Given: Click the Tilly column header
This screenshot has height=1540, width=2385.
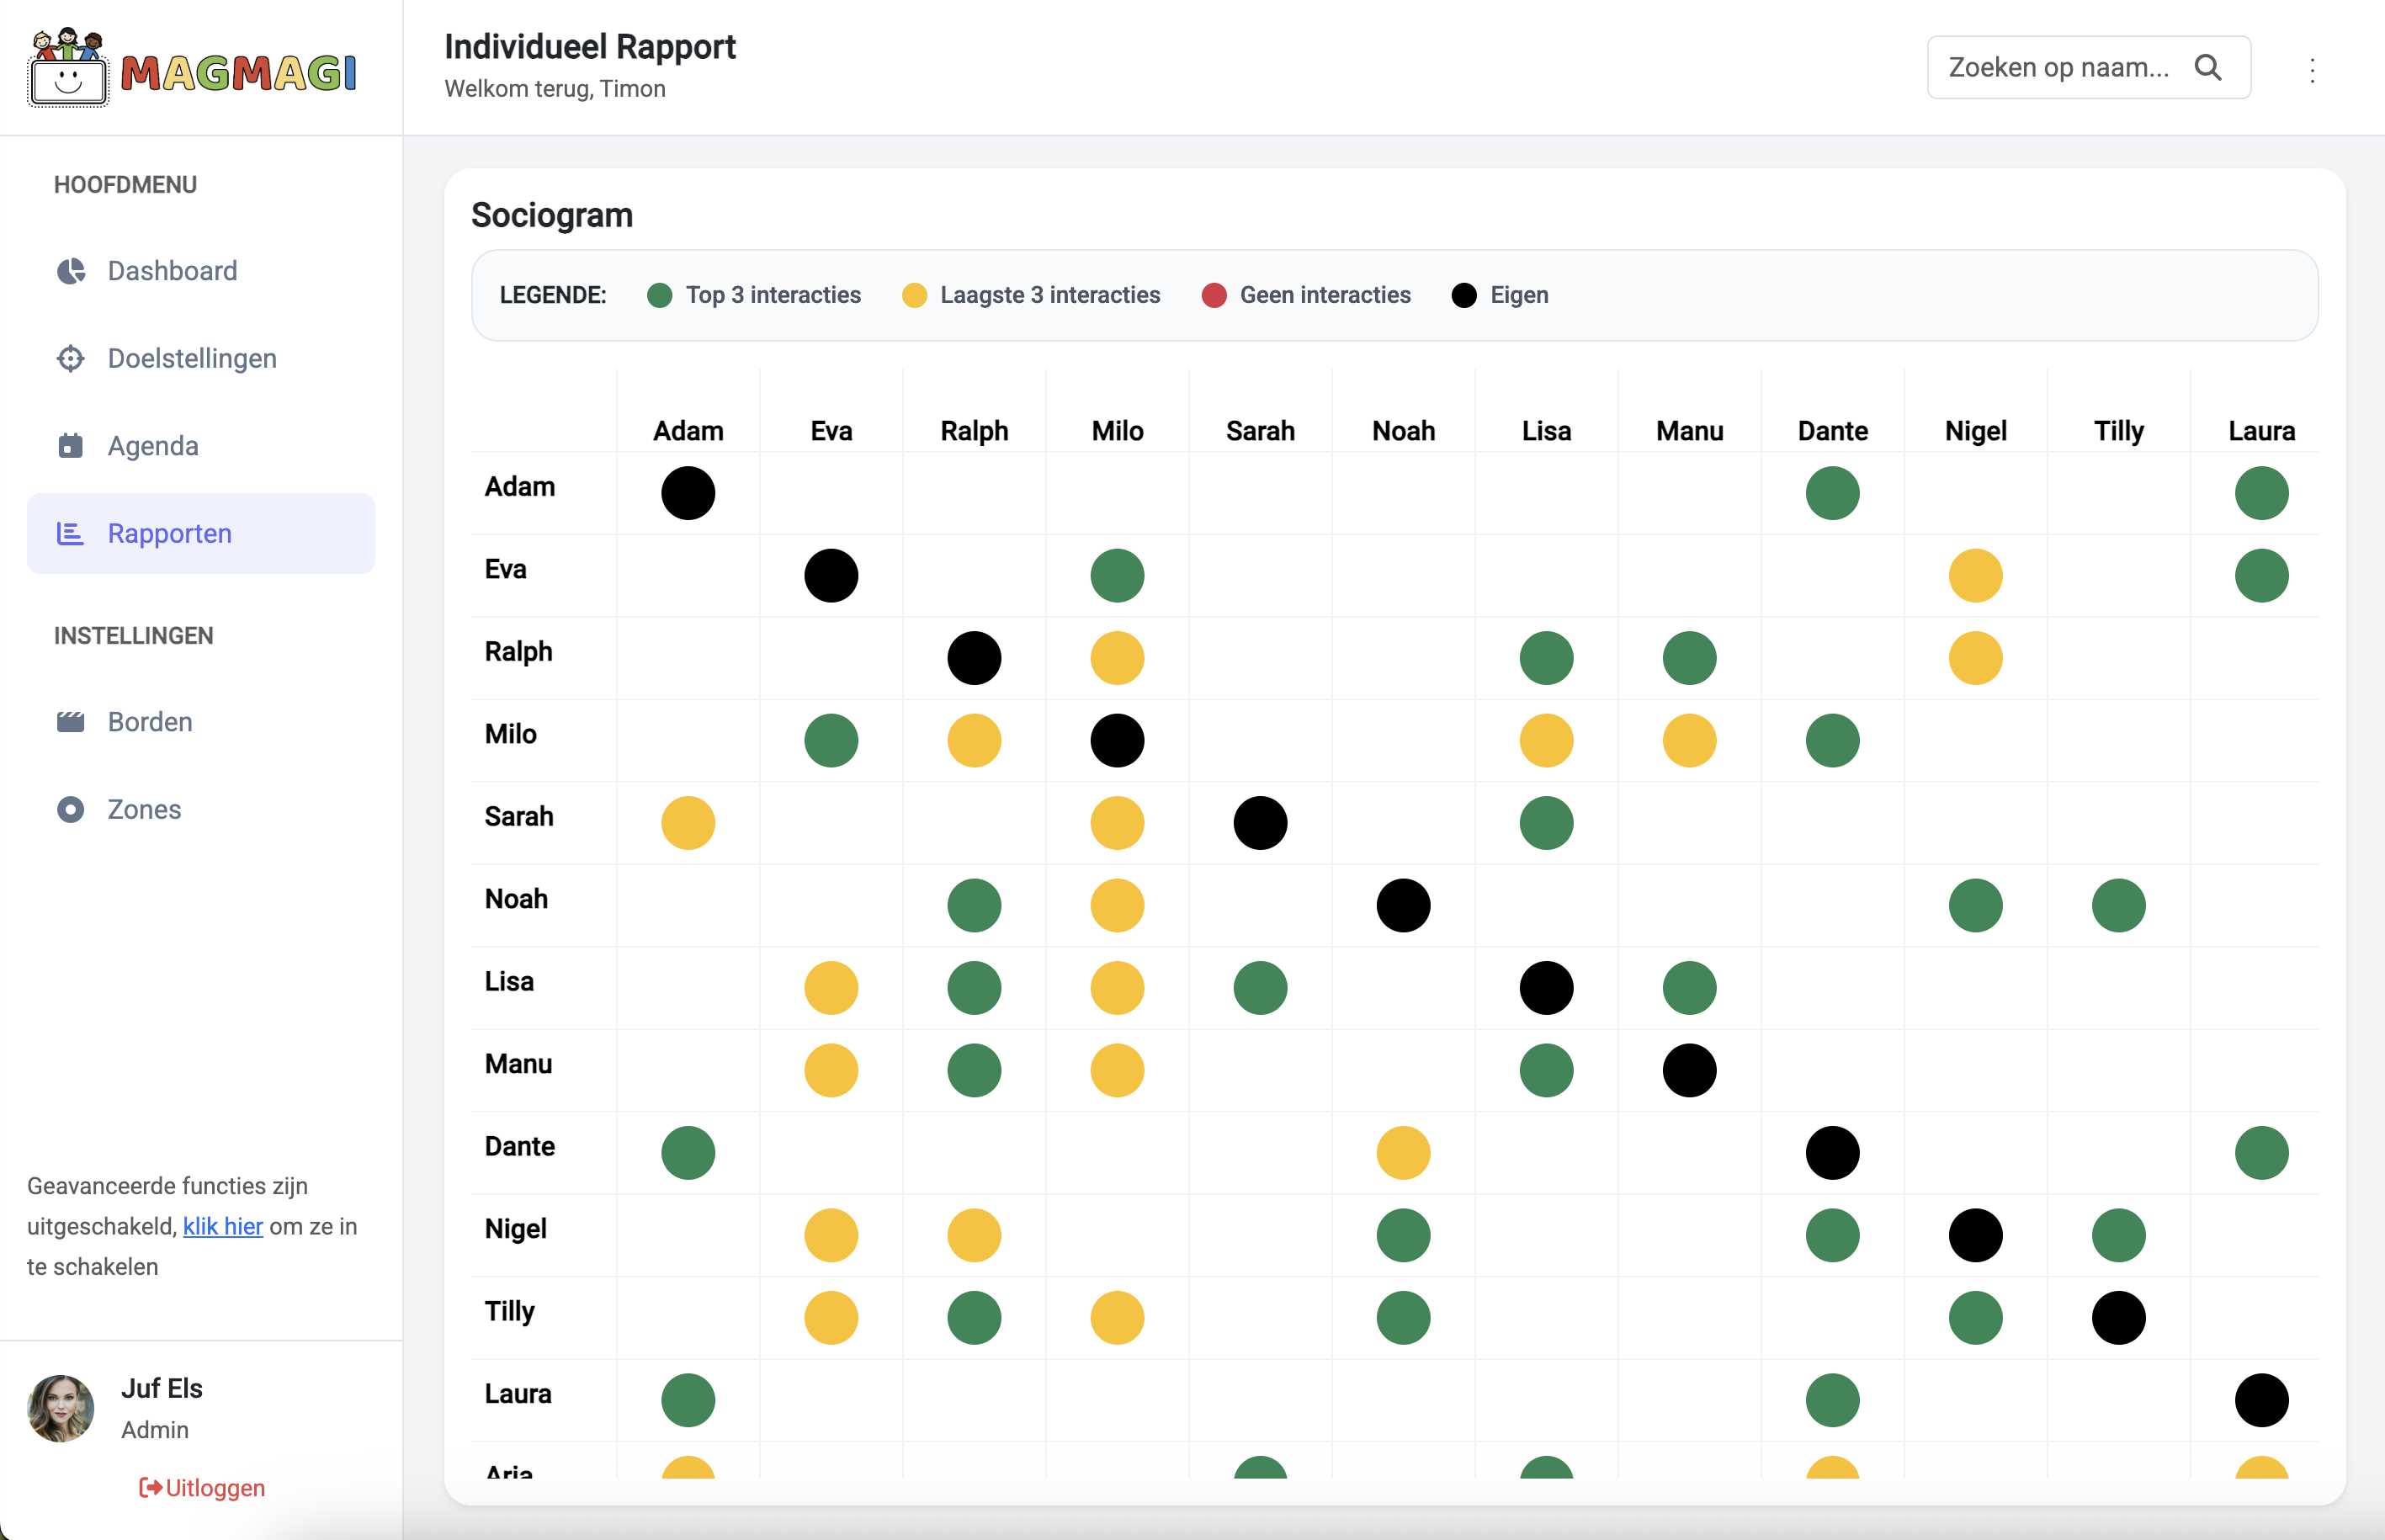Looking at the screenshot, I should click(x=2119, y=430).
